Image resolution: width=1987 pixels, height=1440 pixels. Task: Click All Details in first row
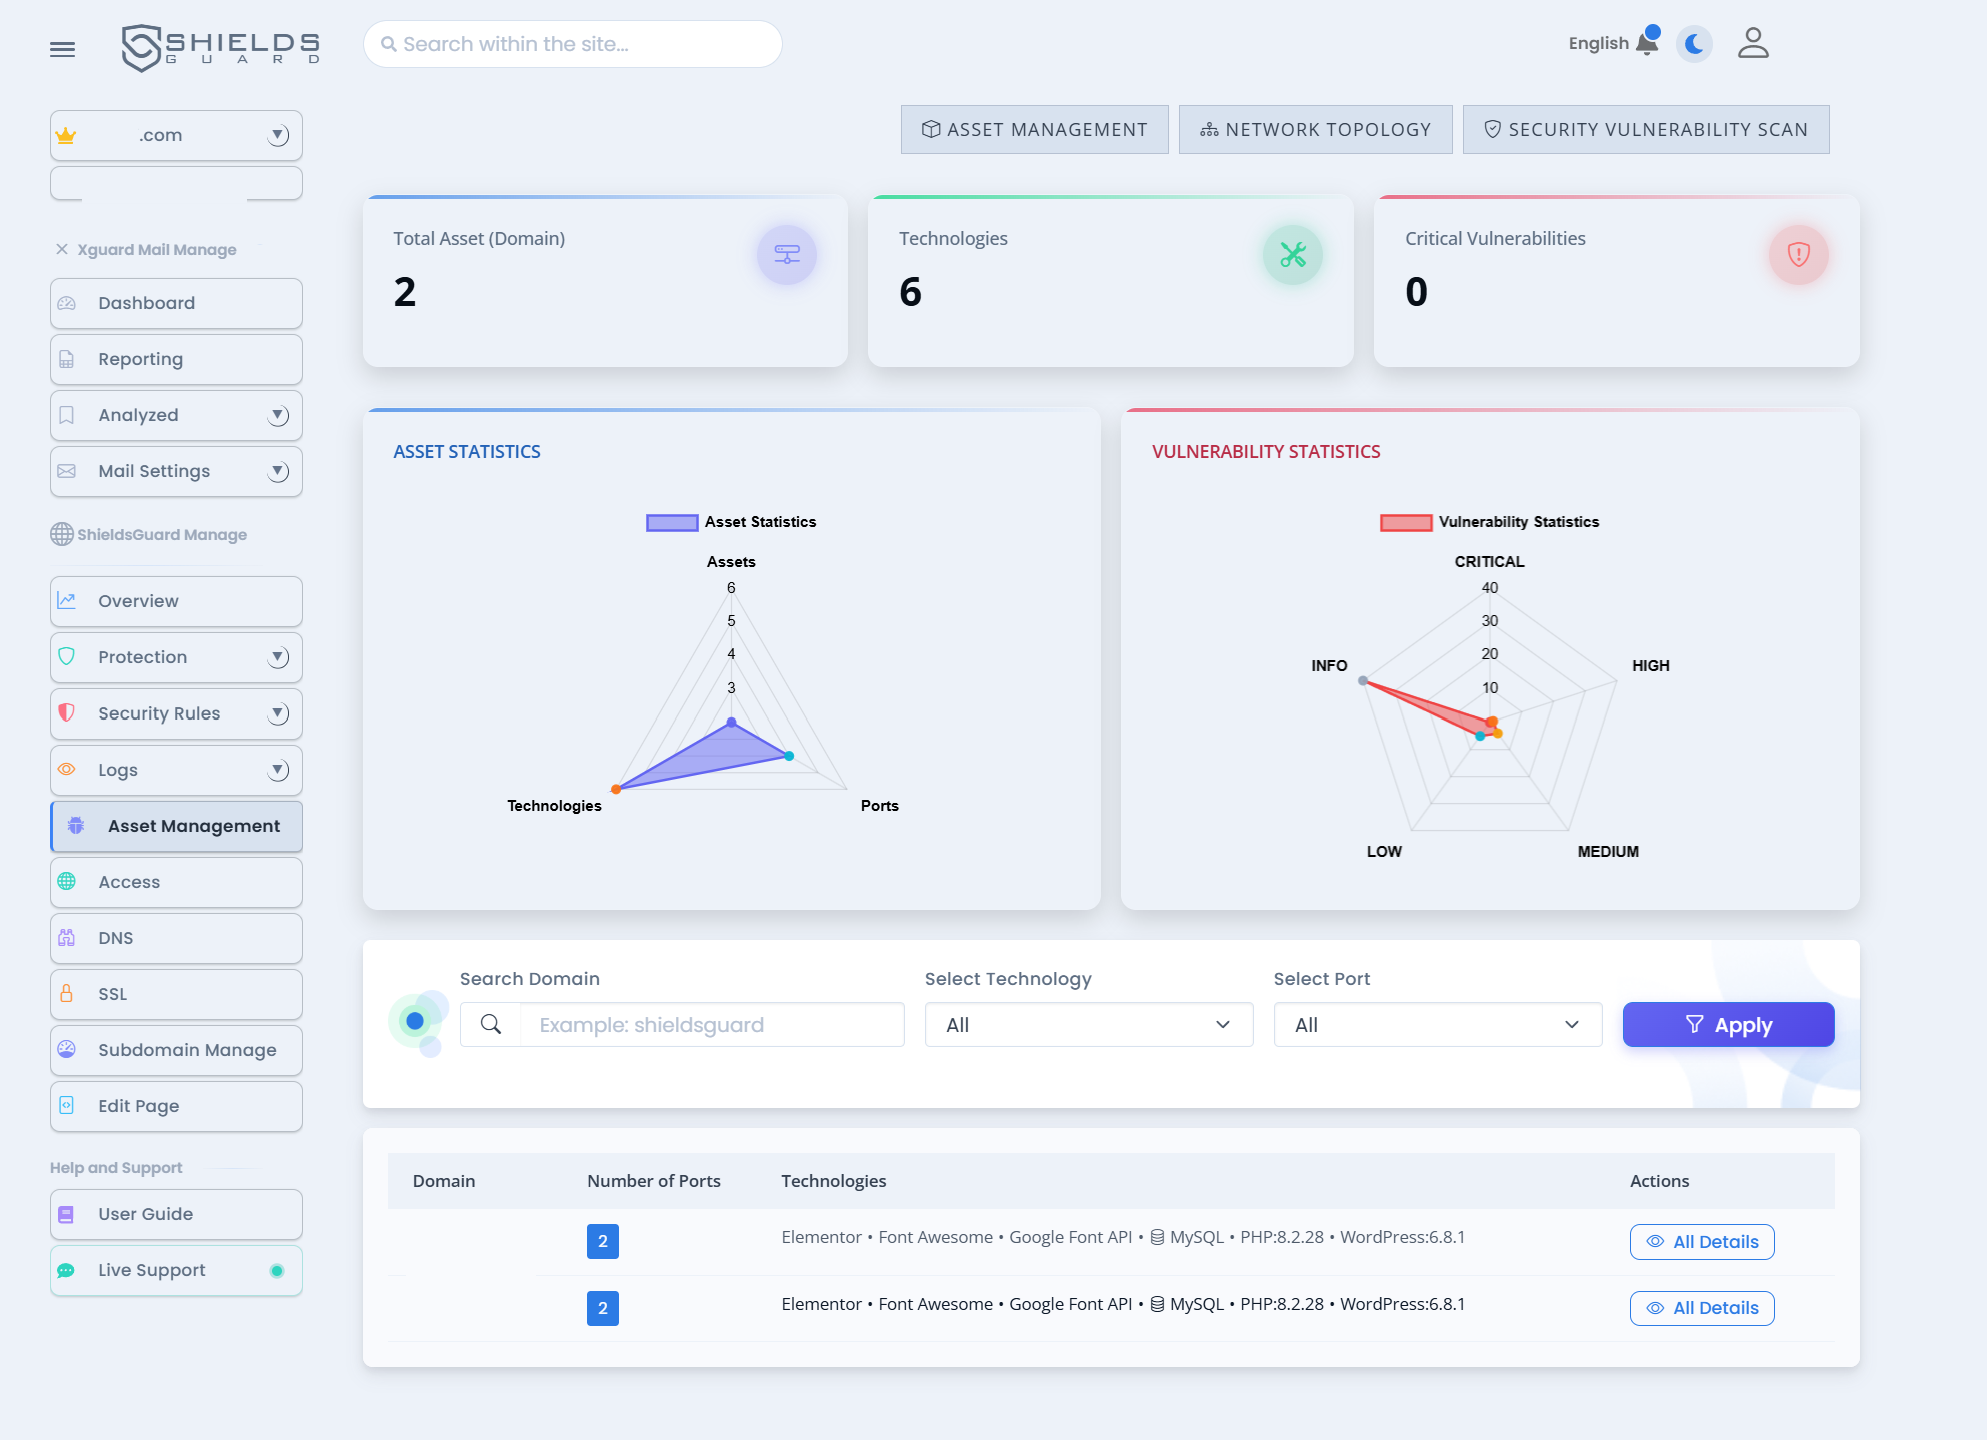(x=1701, y=1241)
